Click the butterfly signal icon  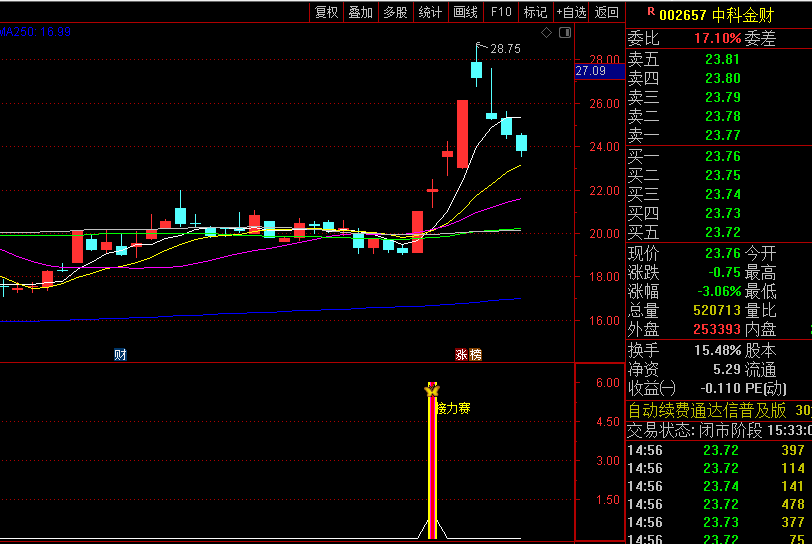pos(432,390)
